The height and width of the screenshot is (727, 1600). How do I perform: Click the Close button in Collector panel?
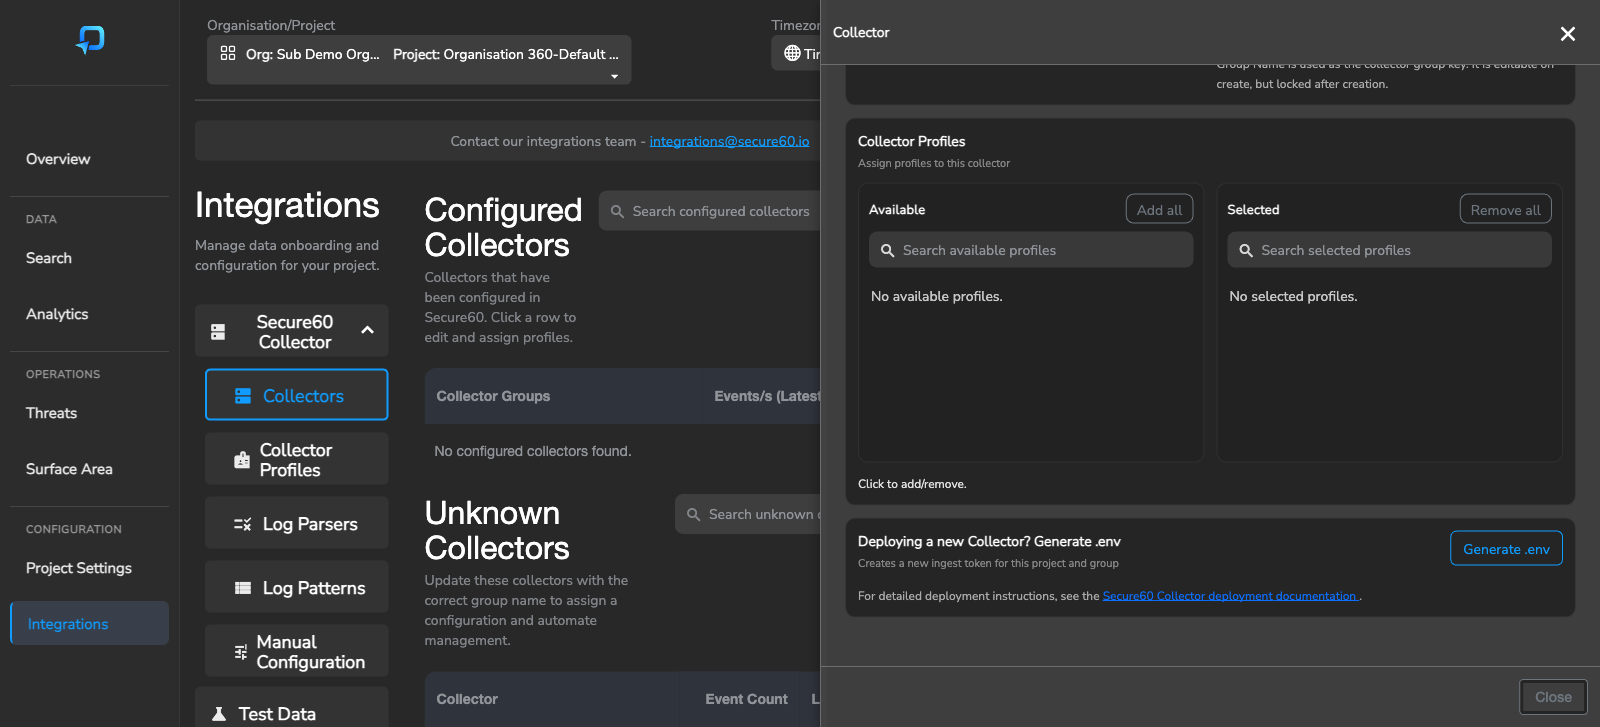point(1553,697)
